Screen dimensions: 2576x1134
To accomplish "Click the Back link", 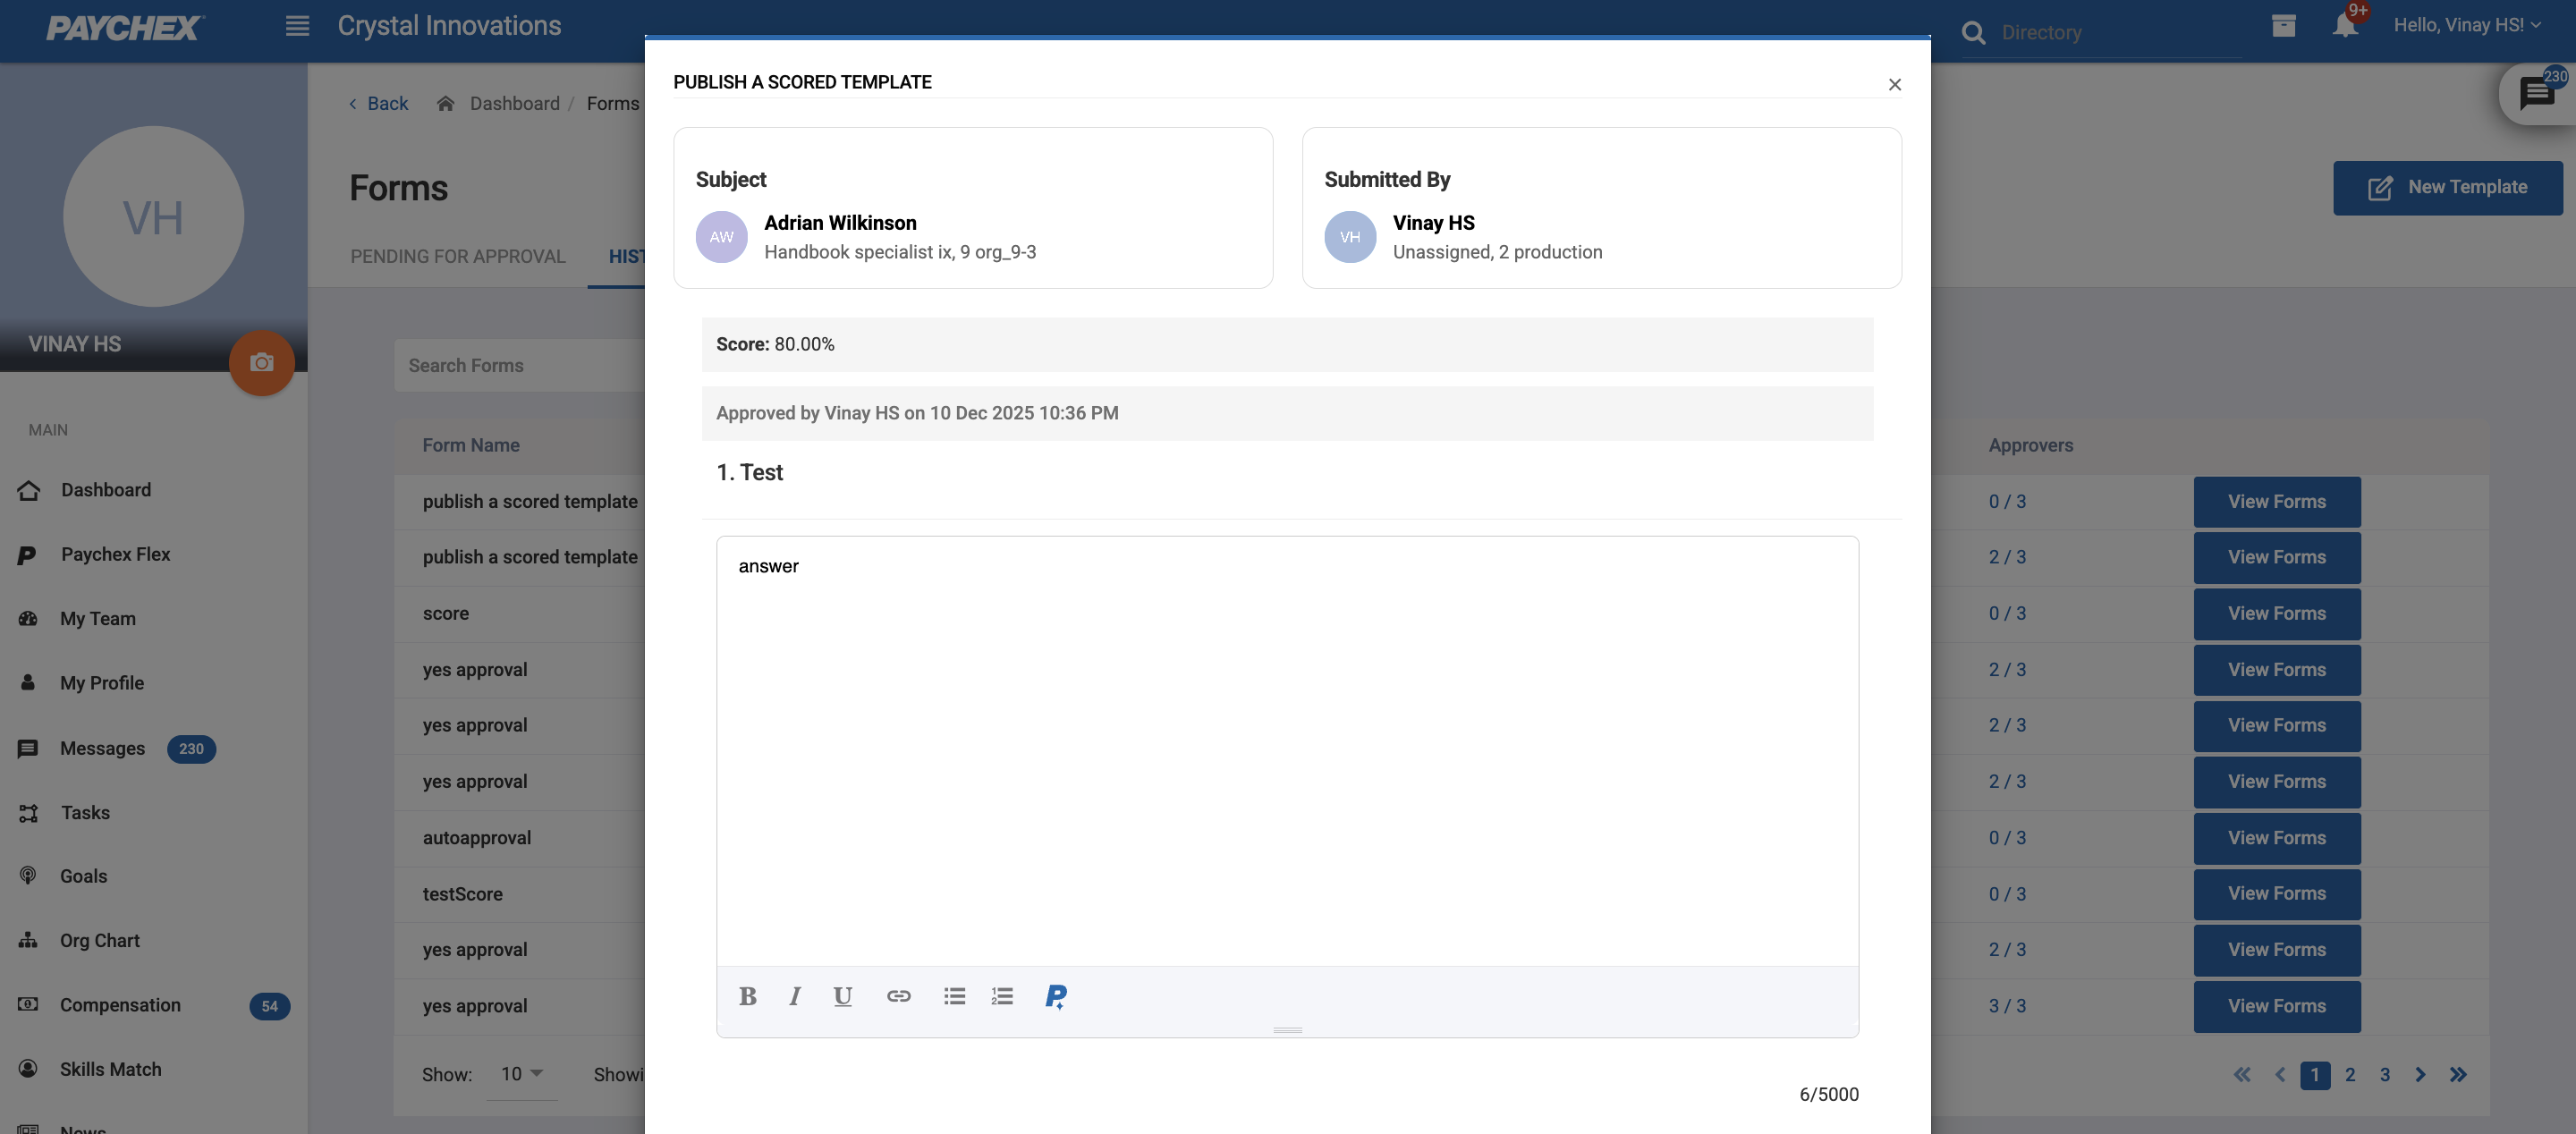I will (378, 103).
